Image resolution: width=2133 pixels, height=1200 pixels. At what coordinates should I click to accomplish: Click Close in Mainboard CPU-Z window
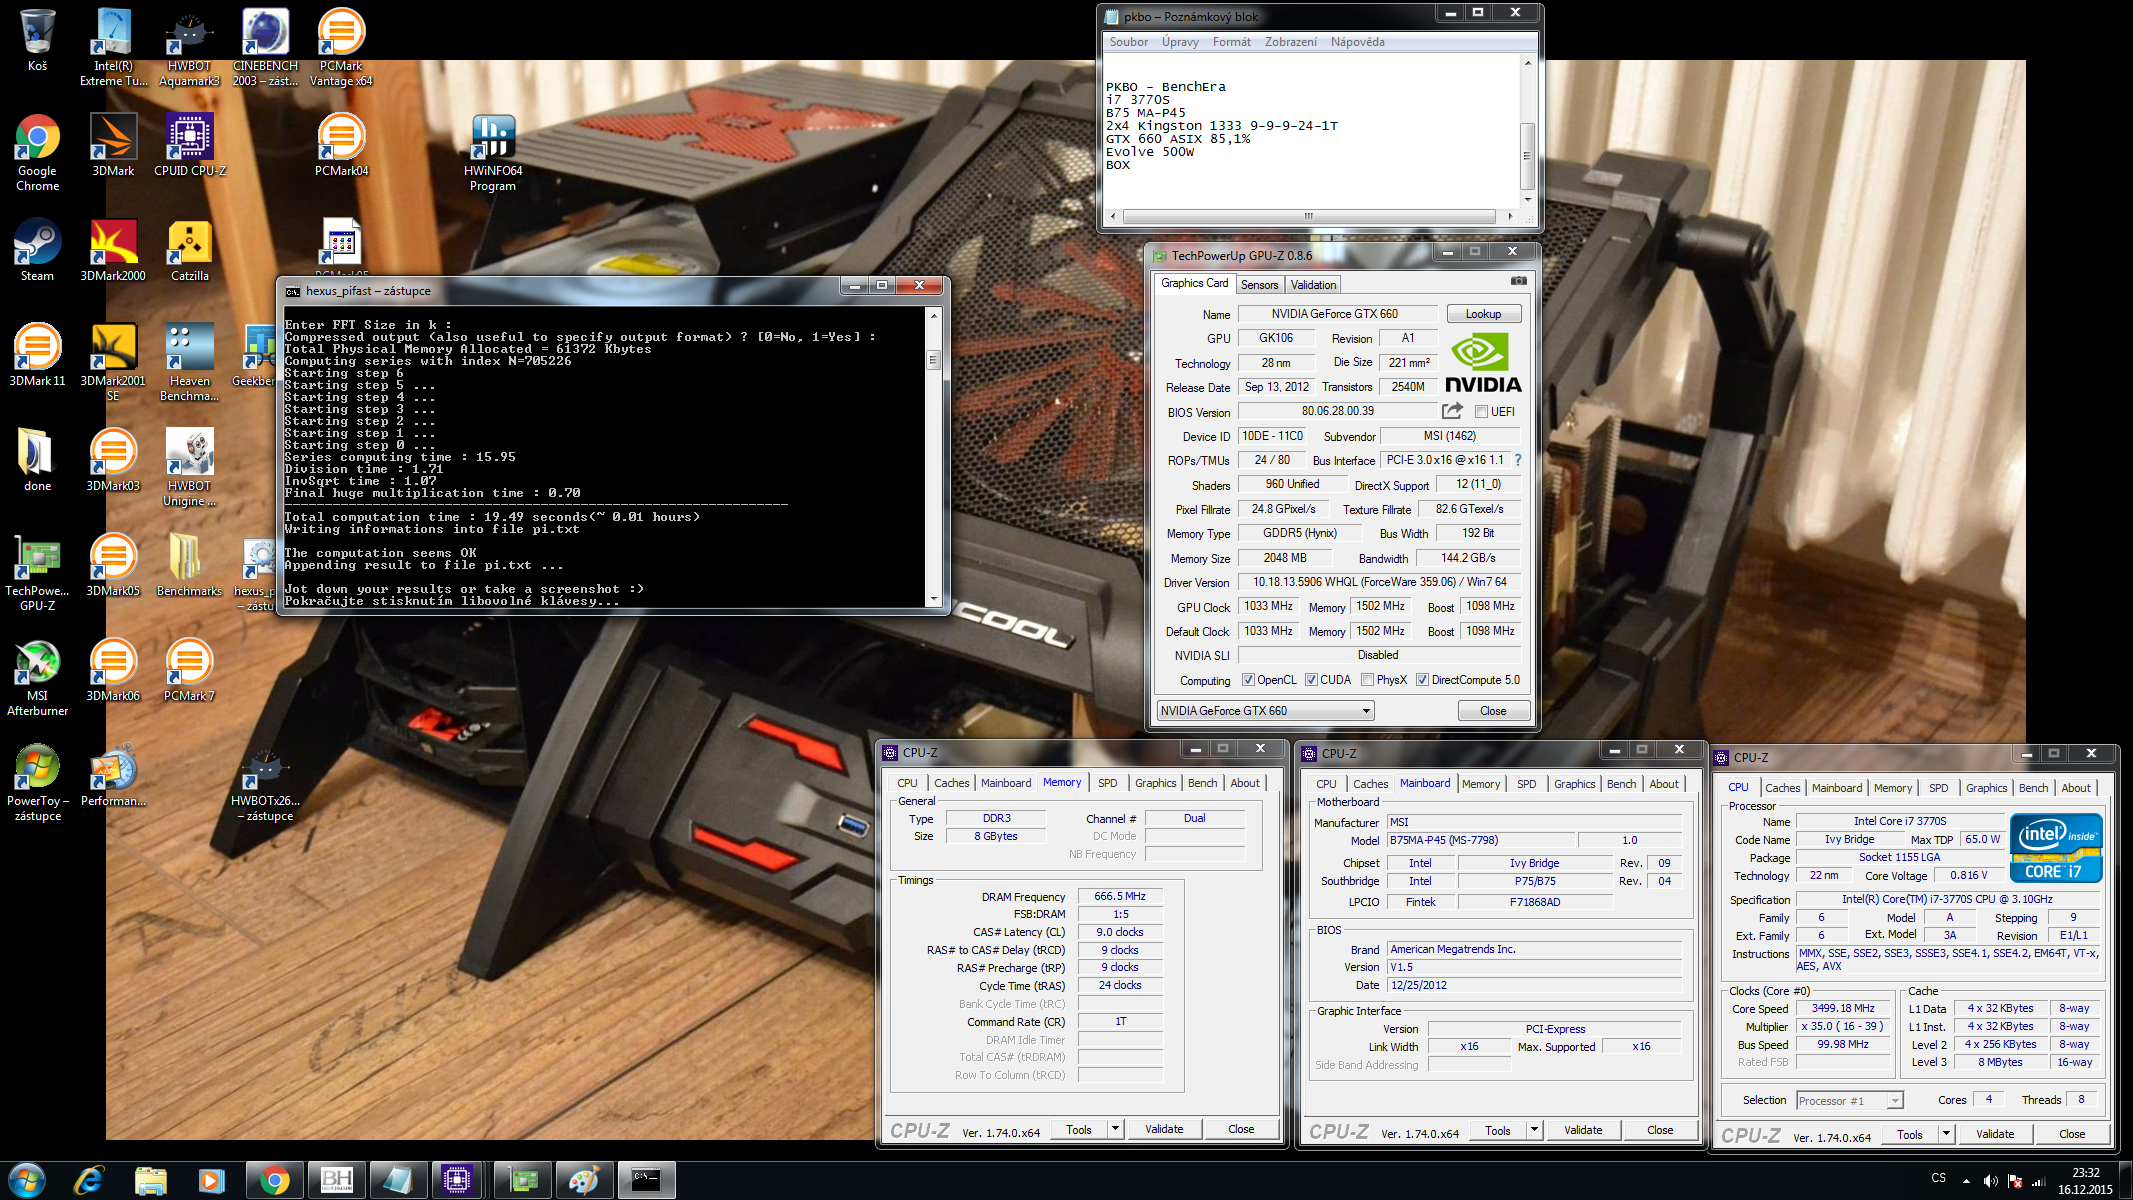[x=1660, y=1130]
